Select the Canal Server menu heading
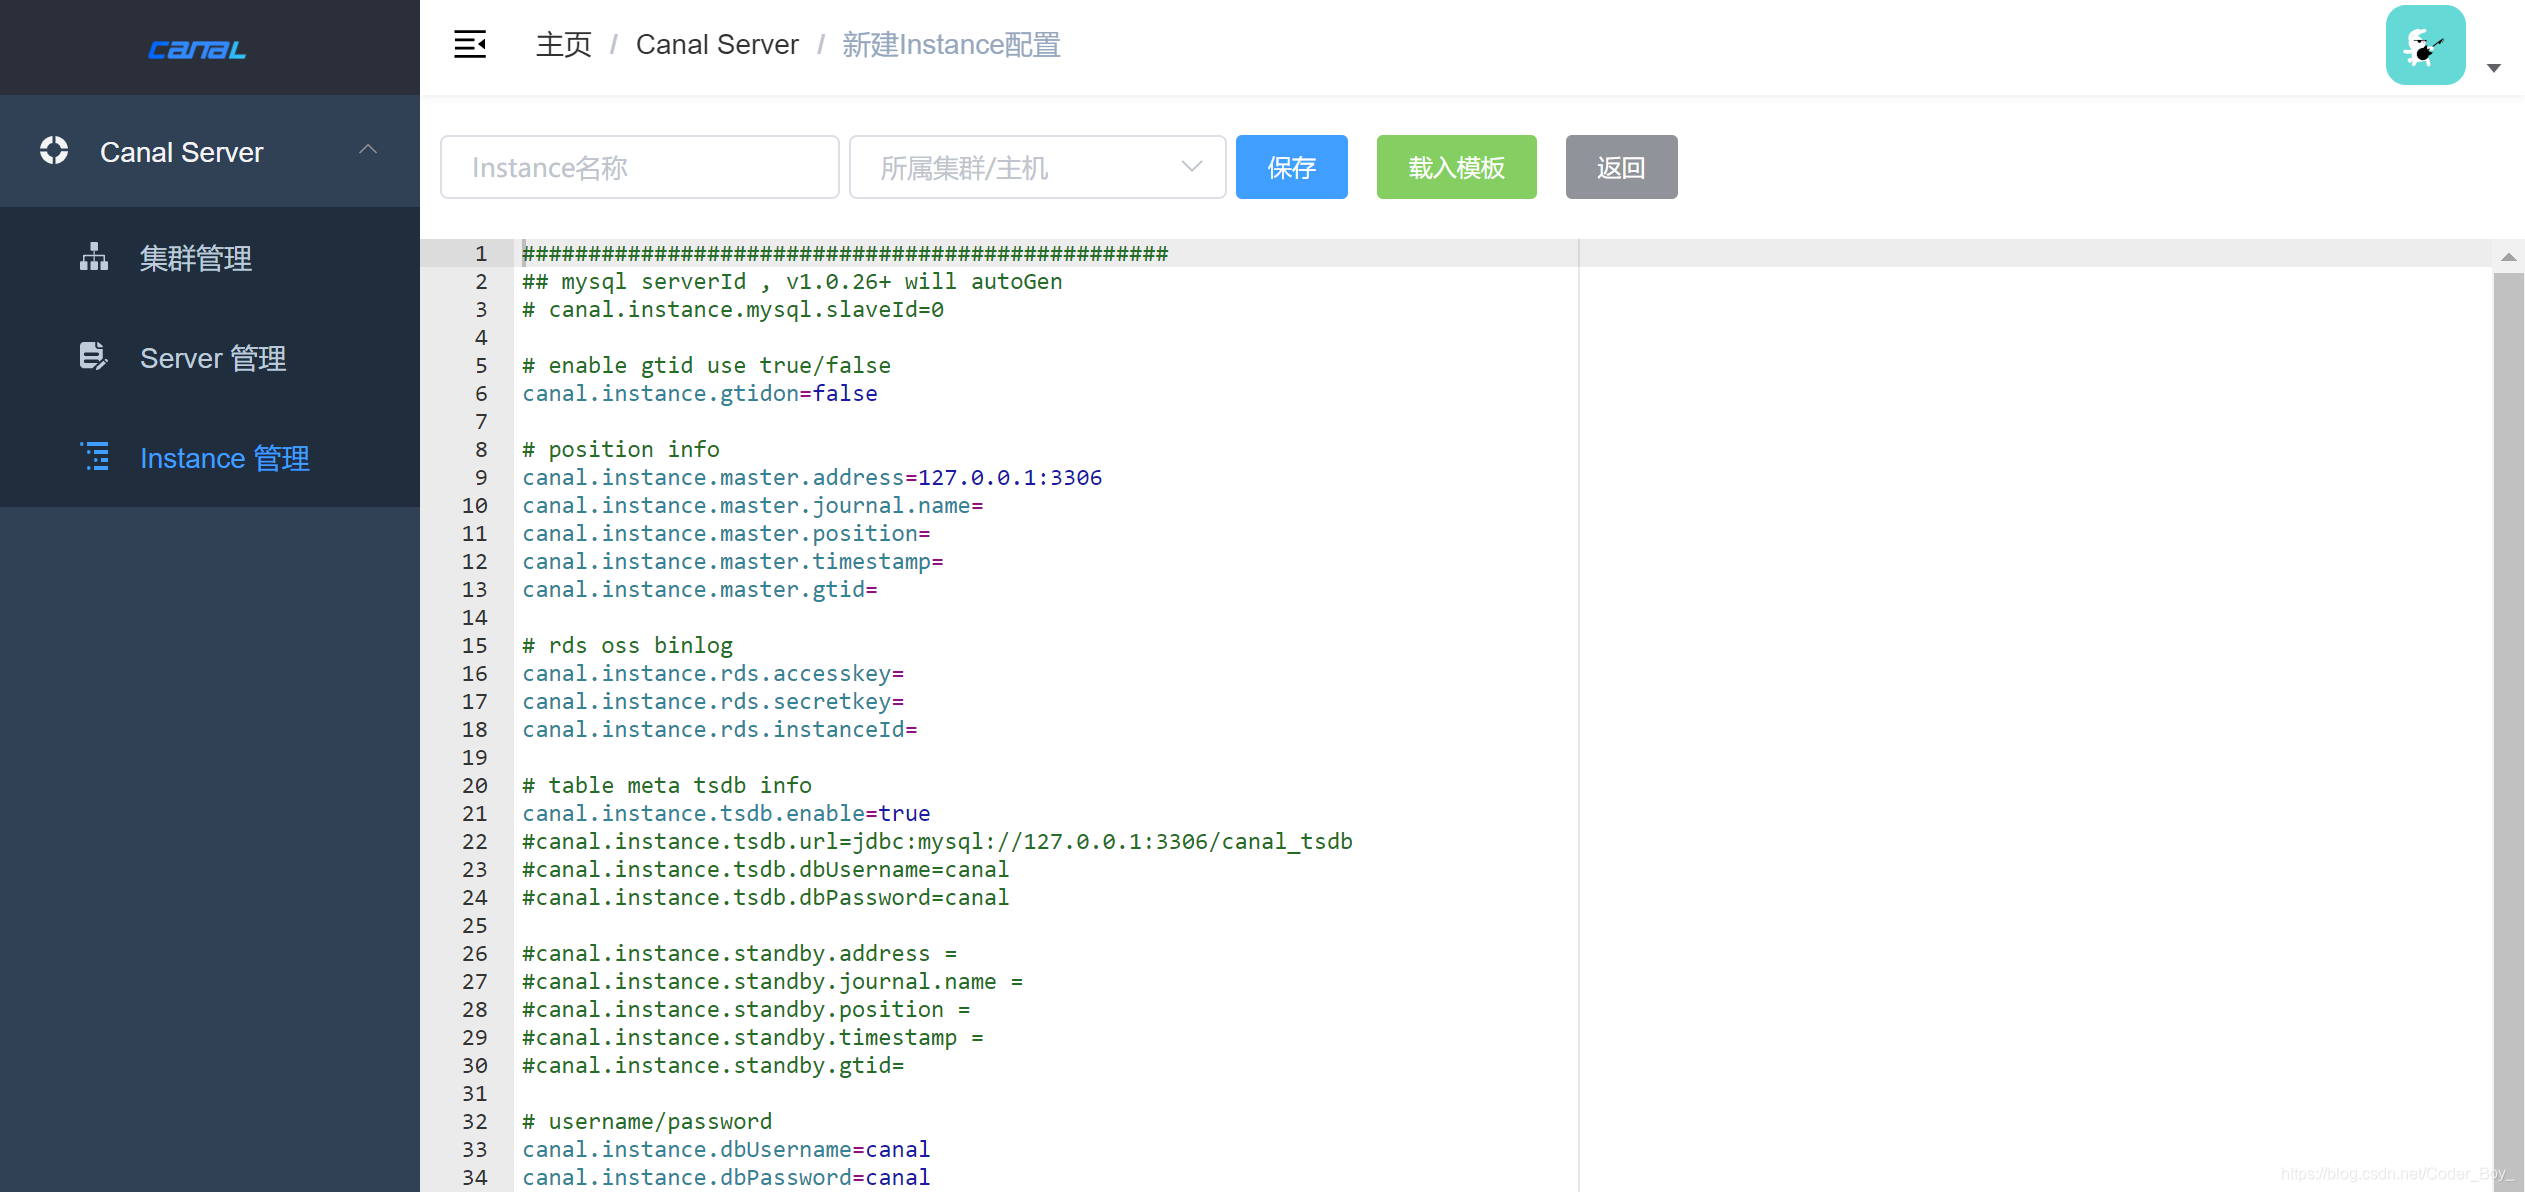Image resolution: width=2525 pixels, height=1192 pixels. pos(210,151)
